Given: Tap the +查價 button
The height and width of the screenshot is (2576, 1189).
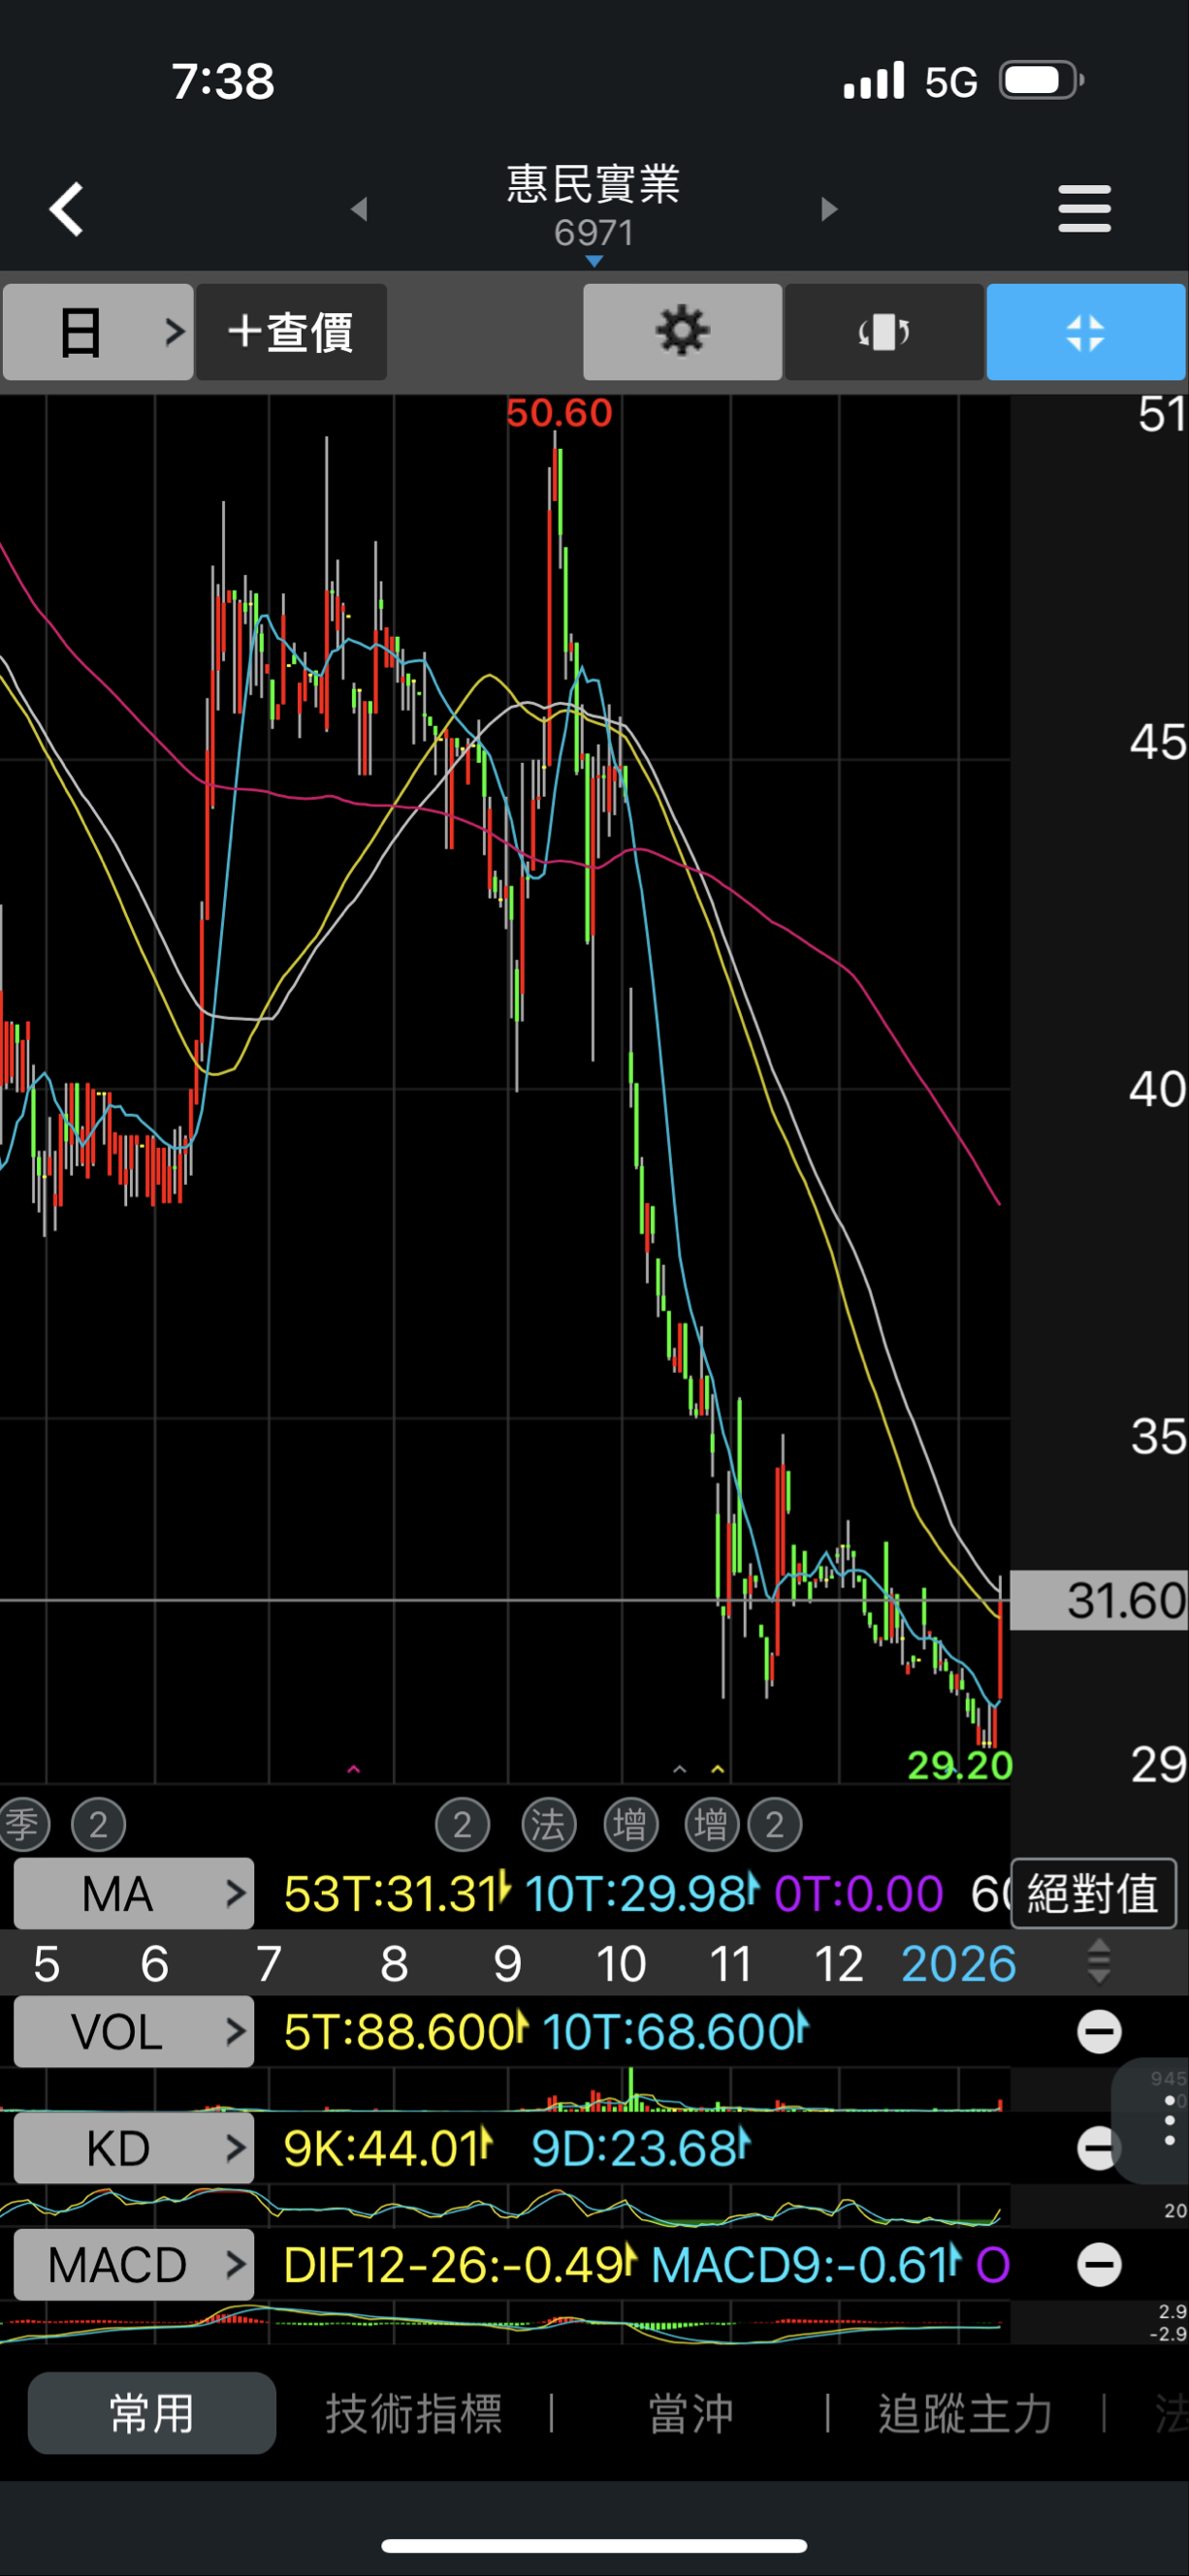Looking at the screenshot, I should pyautogui.click(x=291, y=331).
